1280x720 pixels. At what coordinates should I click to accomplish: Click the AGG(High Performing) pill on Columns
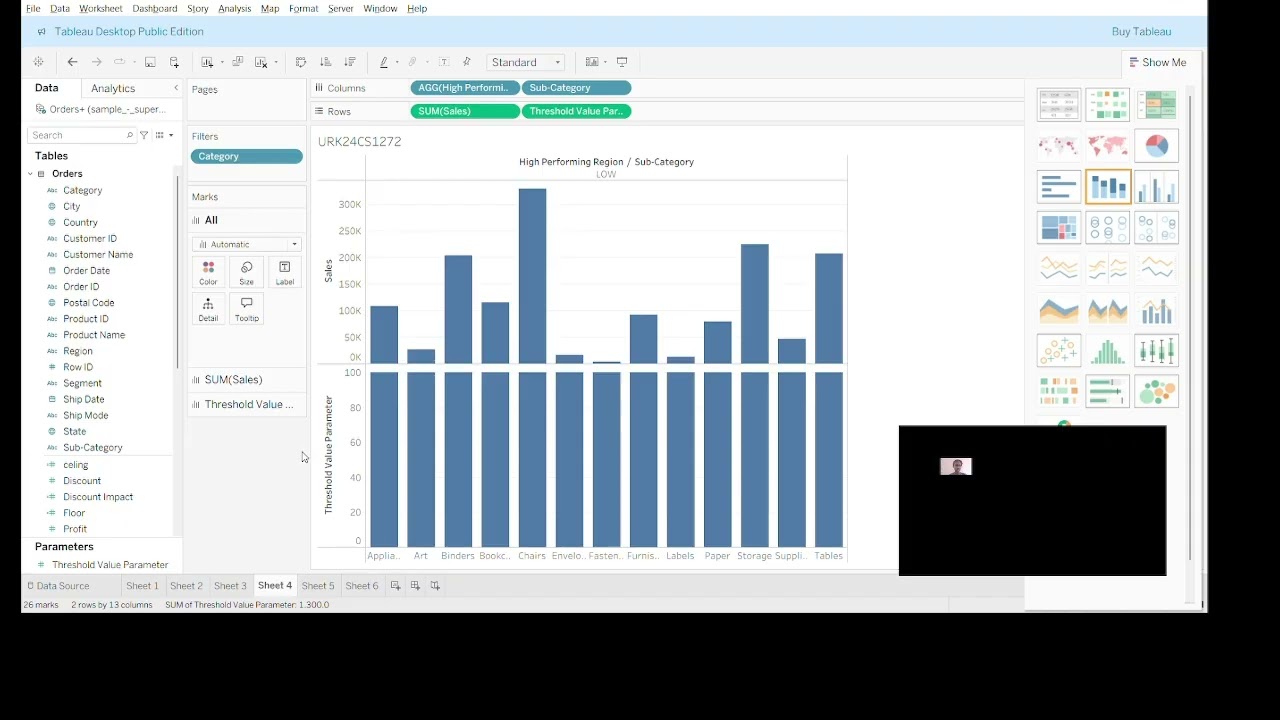click(x=465, y=88)
